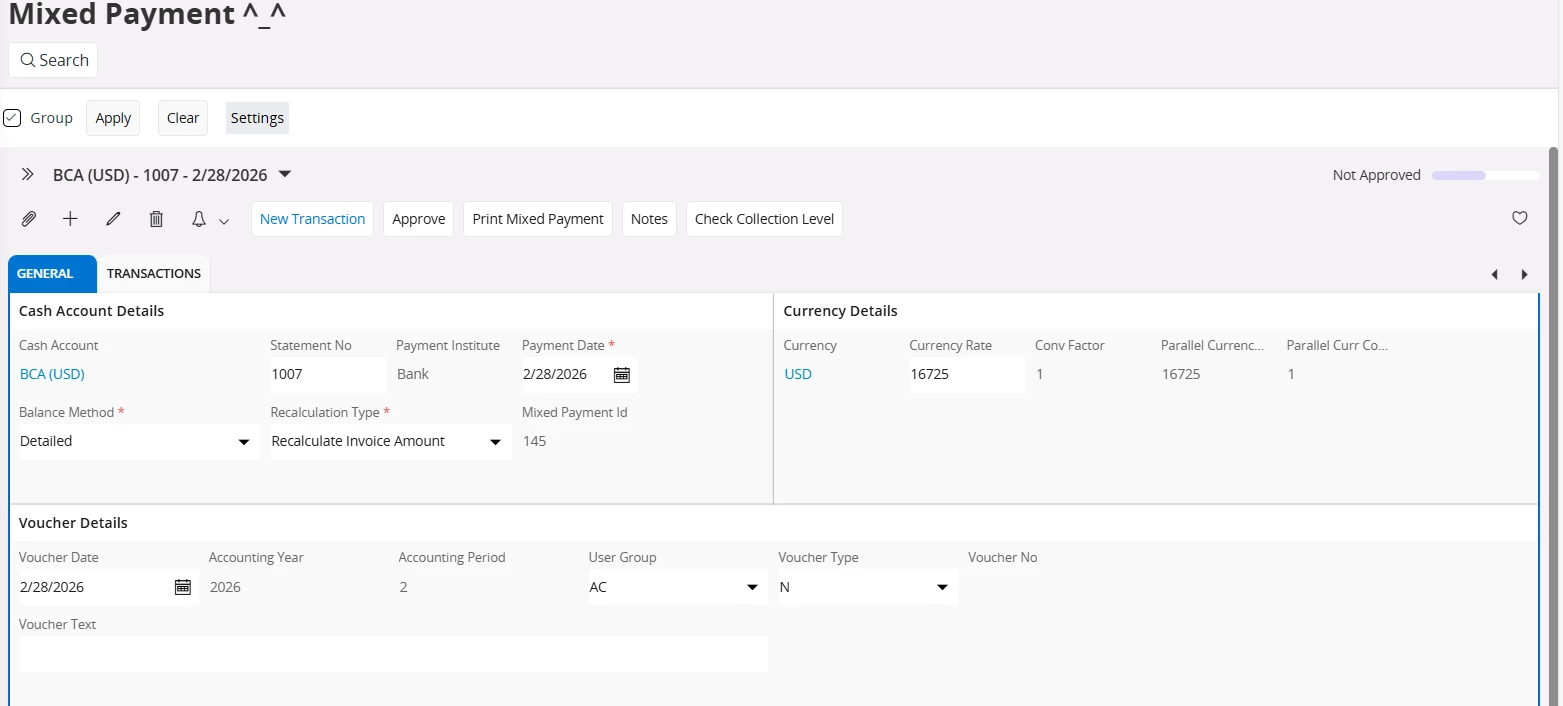The width and height of the screenshot is (1563, 706).
Task: Click the paperclip attachments icon
Action: click(29, 219)
